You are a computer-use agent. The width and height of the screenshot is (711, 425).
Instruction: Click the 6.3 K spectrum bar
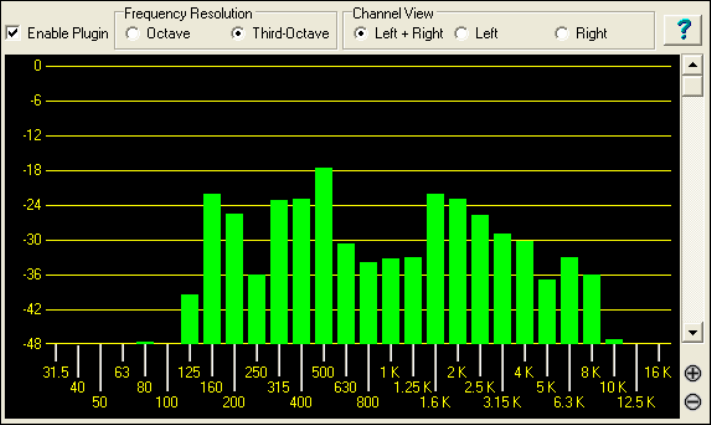click(x=570, y=300)
